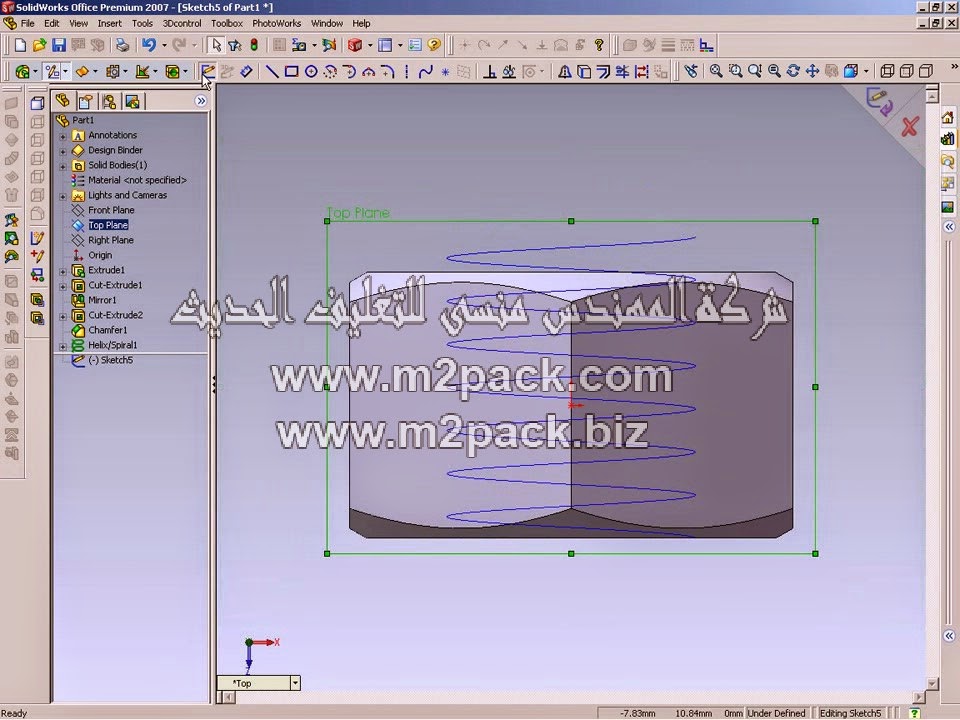The height and width of the screenshot is (720, 960).
Task: Expand the Helix/Spiral1 feature node
Action: (x=63, y=346)
